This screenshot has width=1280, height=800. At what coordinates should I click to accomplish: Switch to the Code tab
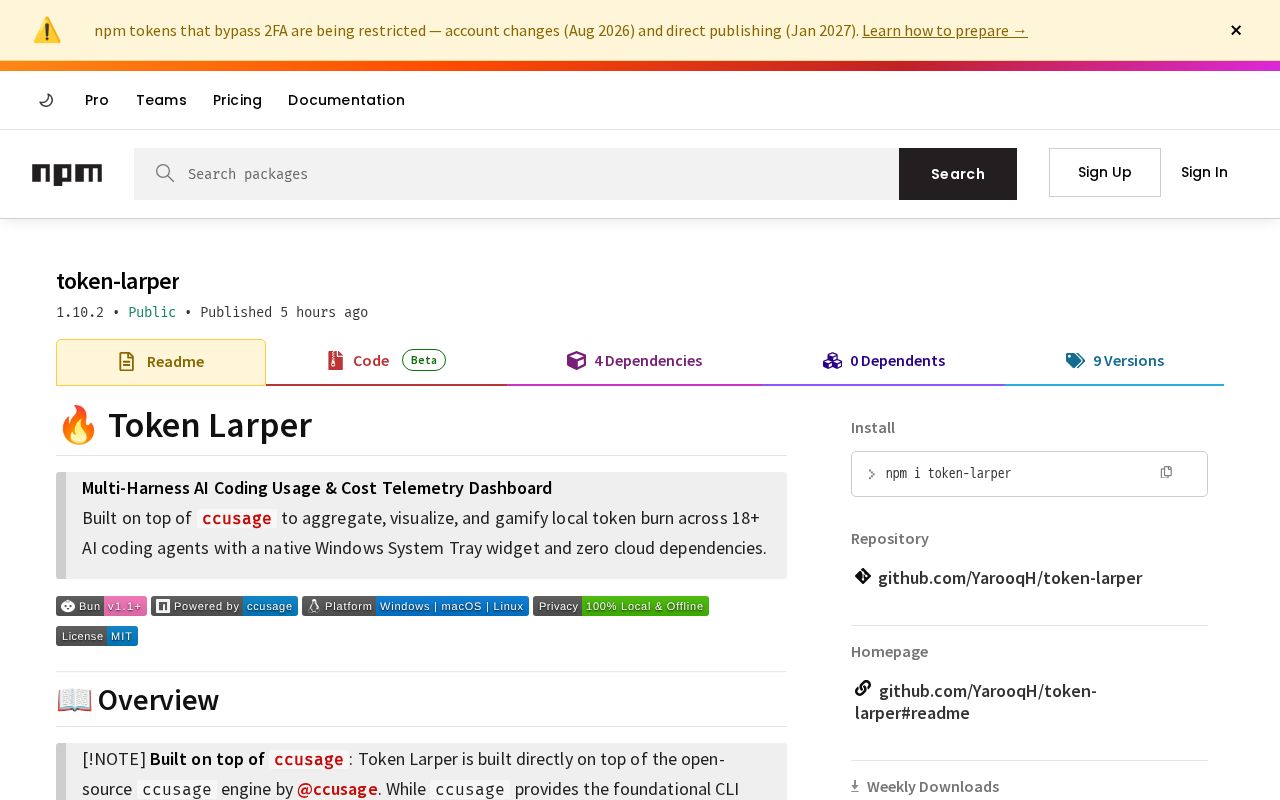tap(386, 361)
